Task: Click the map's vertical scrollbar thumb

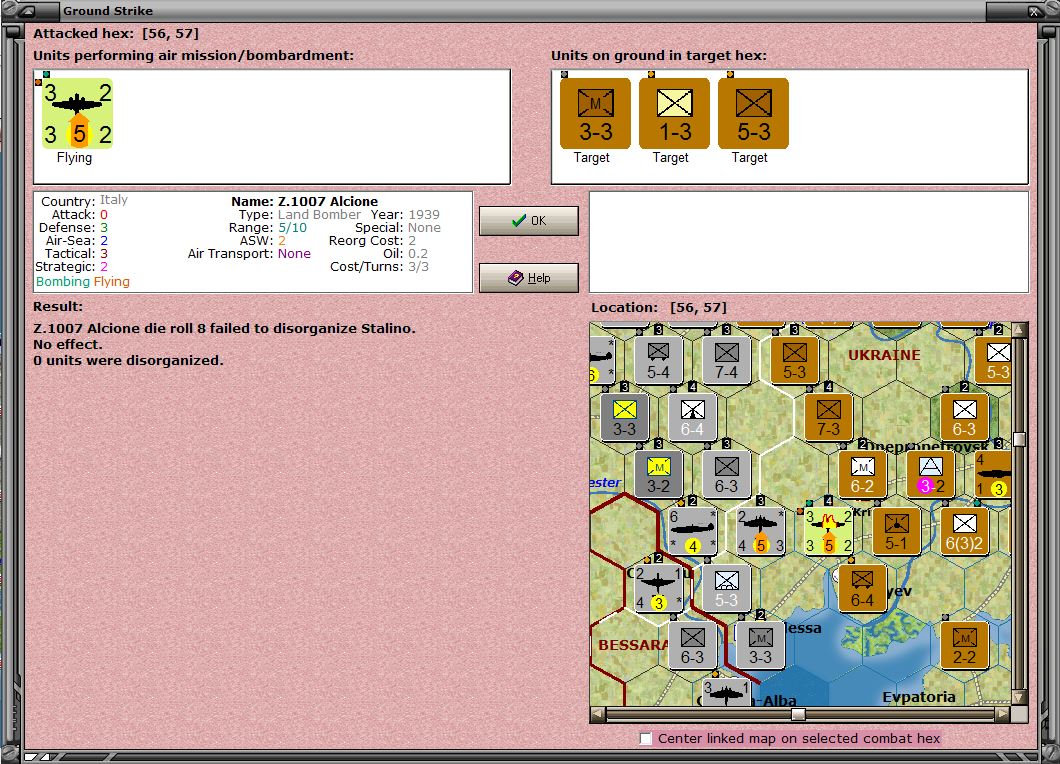Action: coord(1019,439)
